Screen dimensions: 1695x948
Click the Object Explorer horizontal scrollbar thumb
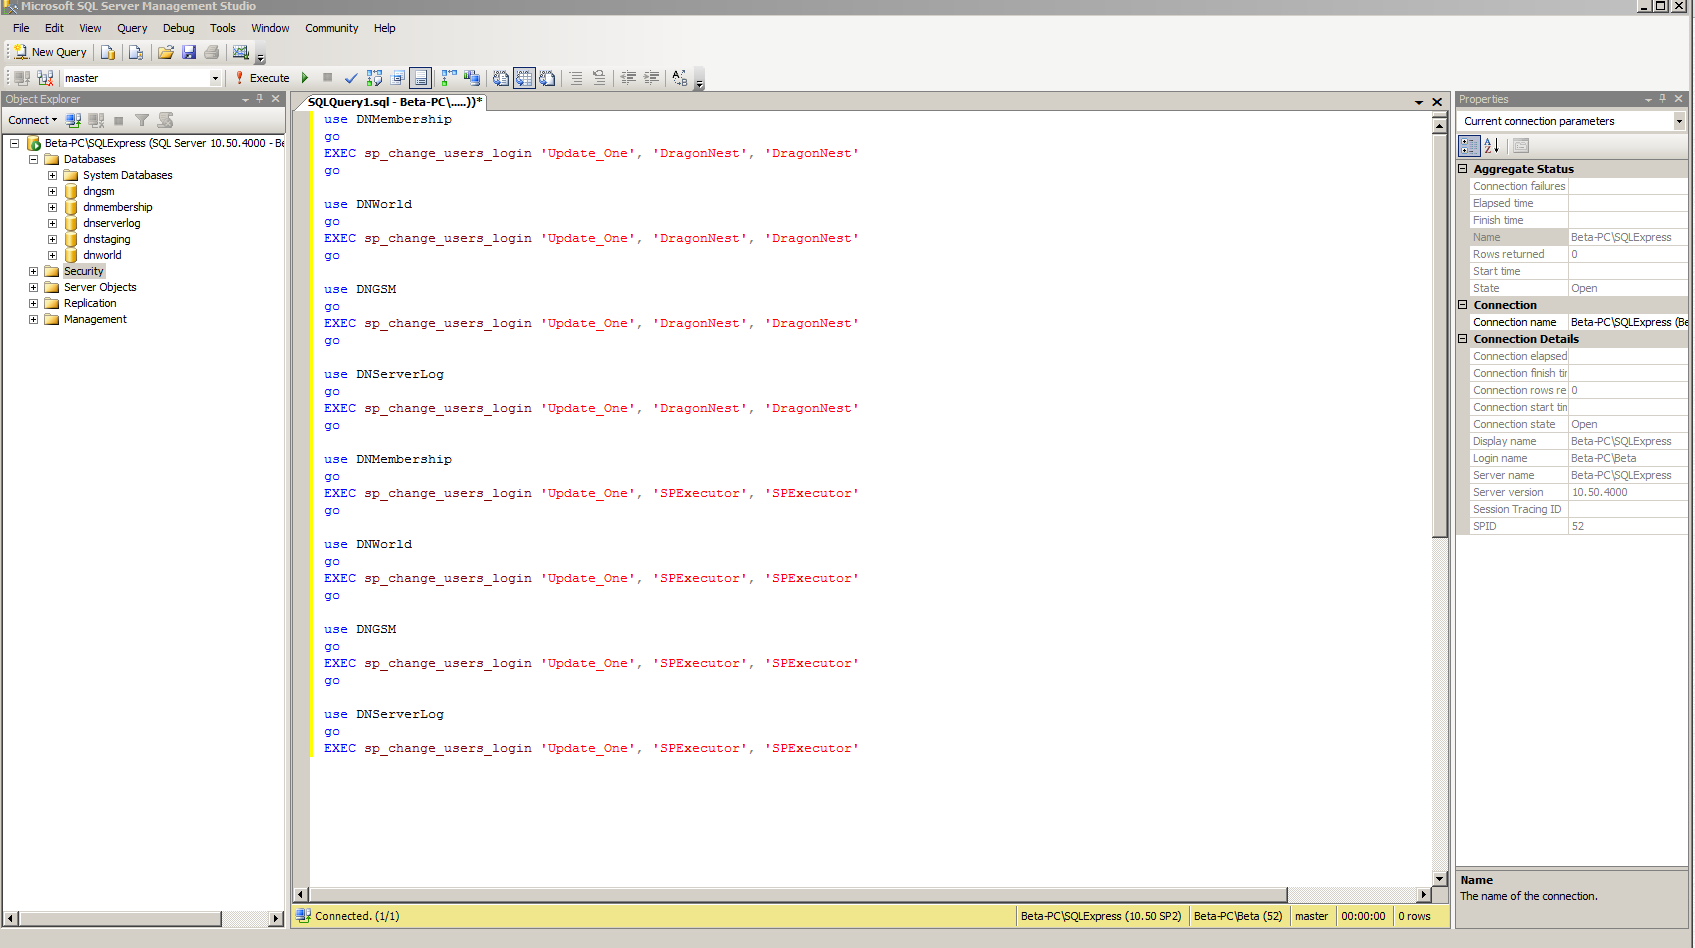[120, 918]
